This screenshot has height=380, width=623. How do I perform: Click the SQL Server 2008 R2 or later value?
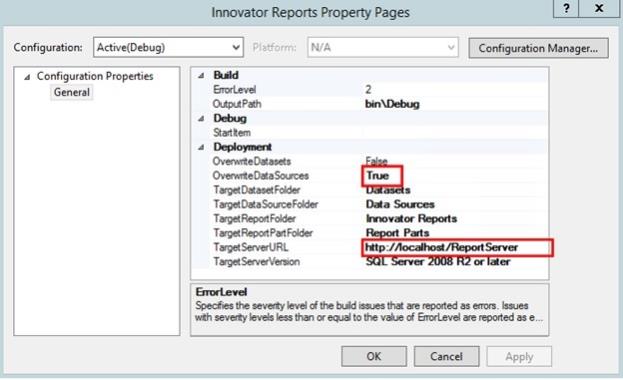pyautogui.click(x=438, y=262)
